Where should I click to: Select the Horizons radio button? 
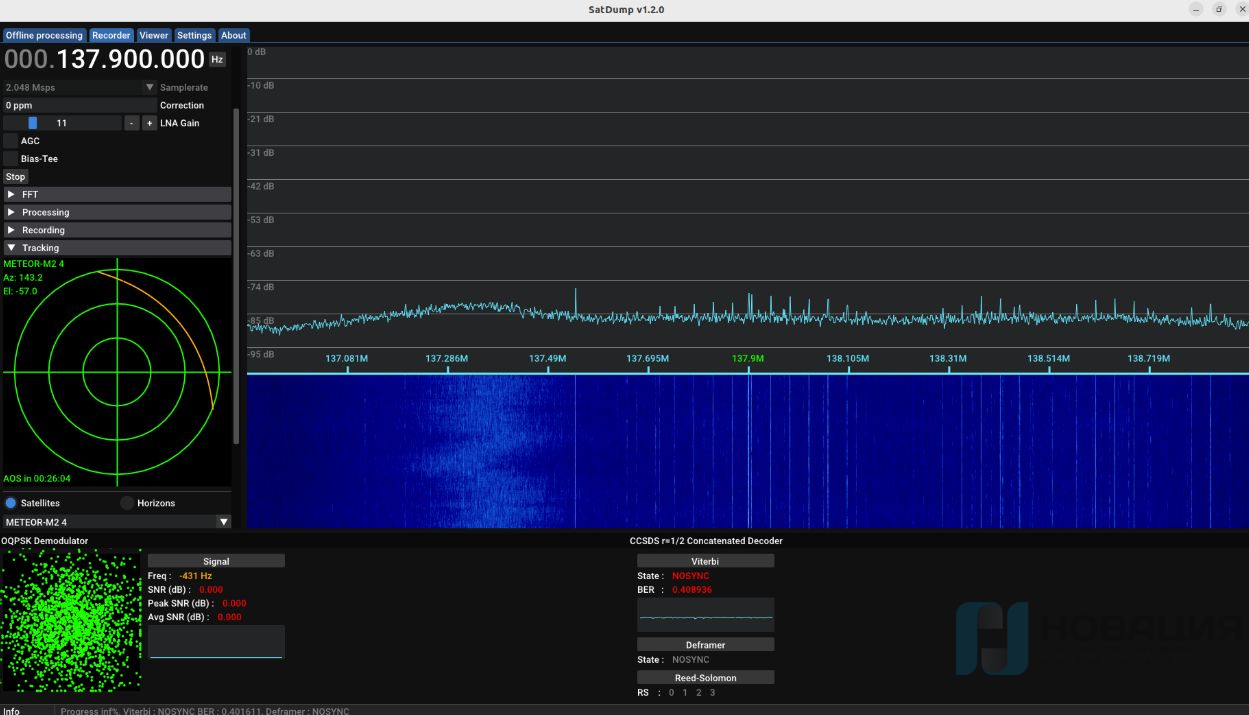coord(127,503)
